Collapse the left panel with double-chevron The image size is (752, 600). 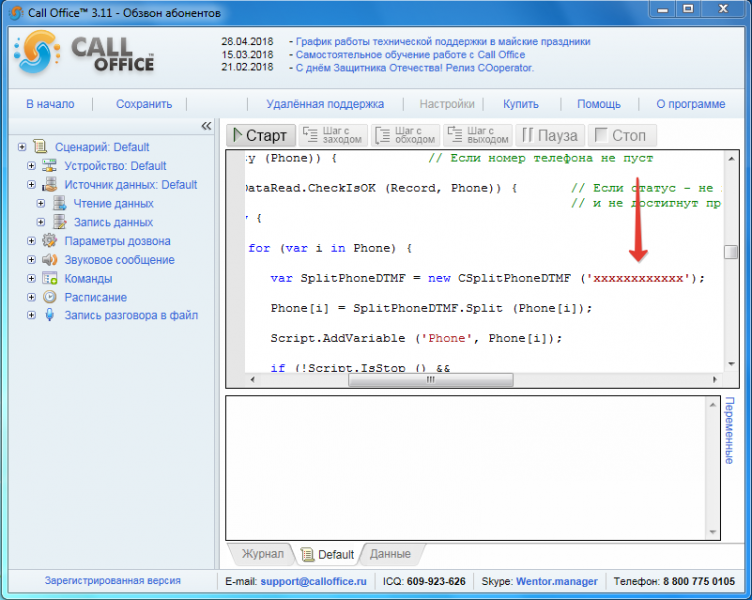point(206,126)
